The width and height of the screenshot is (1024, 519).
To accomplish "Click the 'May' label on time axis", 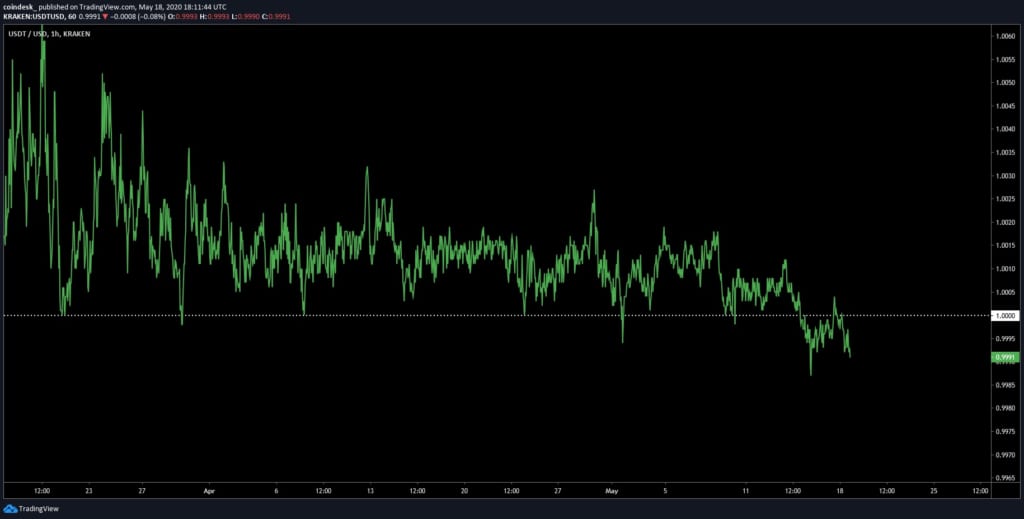I will 612,491.
